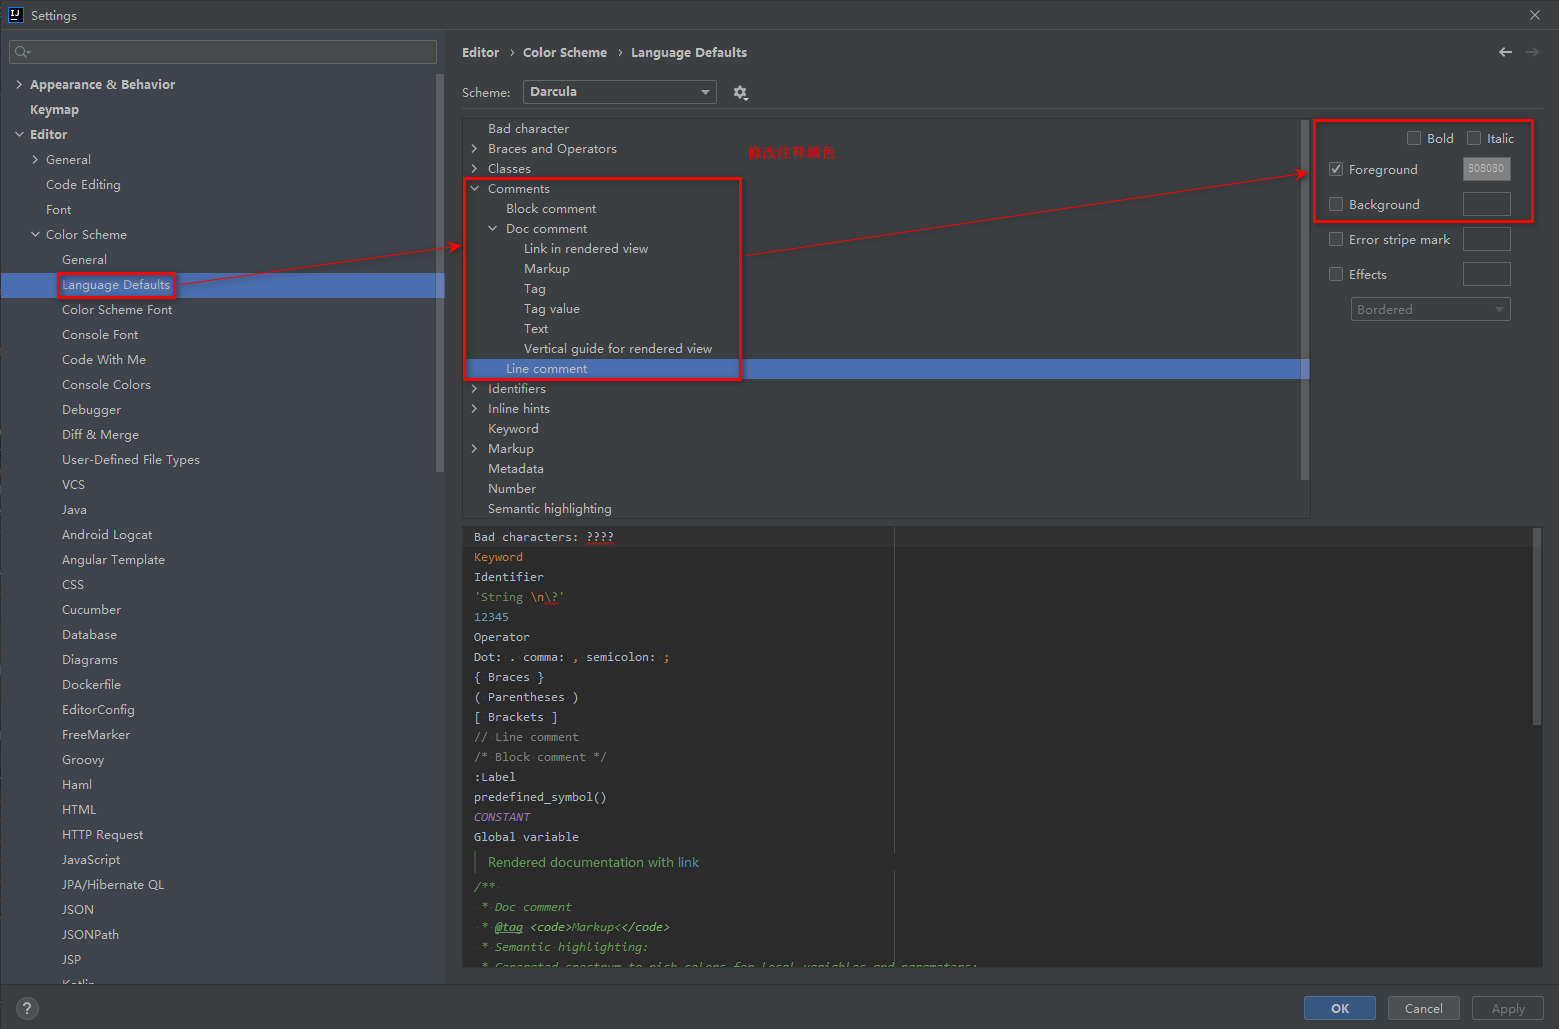This screenshot has width=1559, height=1029.
Task: Open Console Colors page
Action: click(106, 385)
